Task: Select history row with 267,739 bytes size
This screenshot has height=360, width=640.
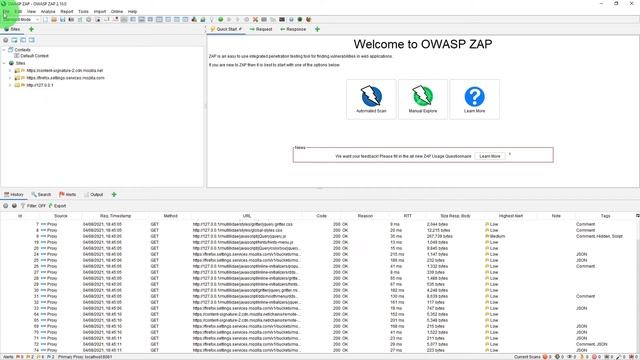Action: [x=318, y=236]
